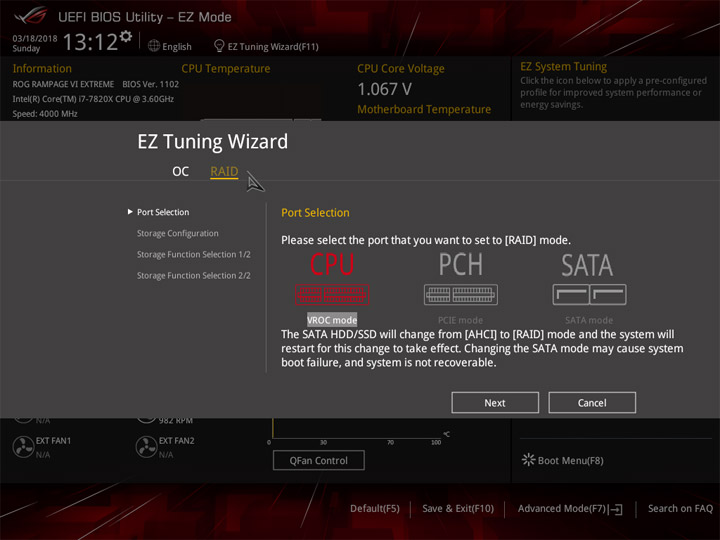Click the 1.067 V voltage value
This screenshot has width=720, height=540.
pos(384,89)
